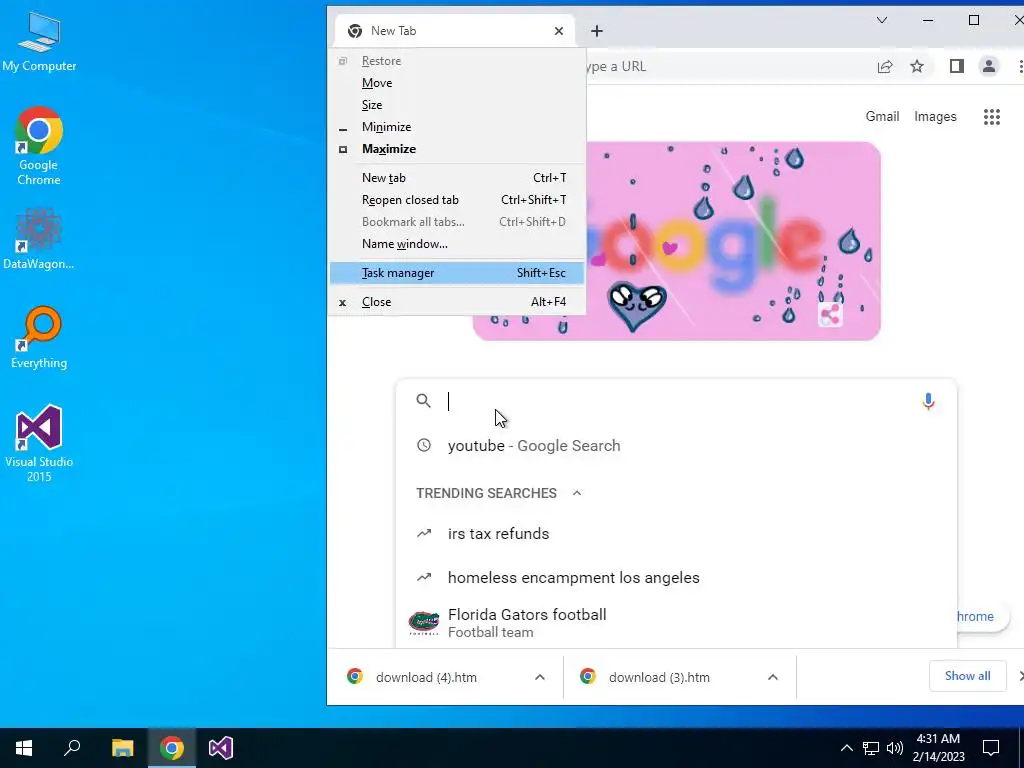Close the New Tab tab
The image size is (1024, 768).
pyautogui.click(x=558, y=31)
